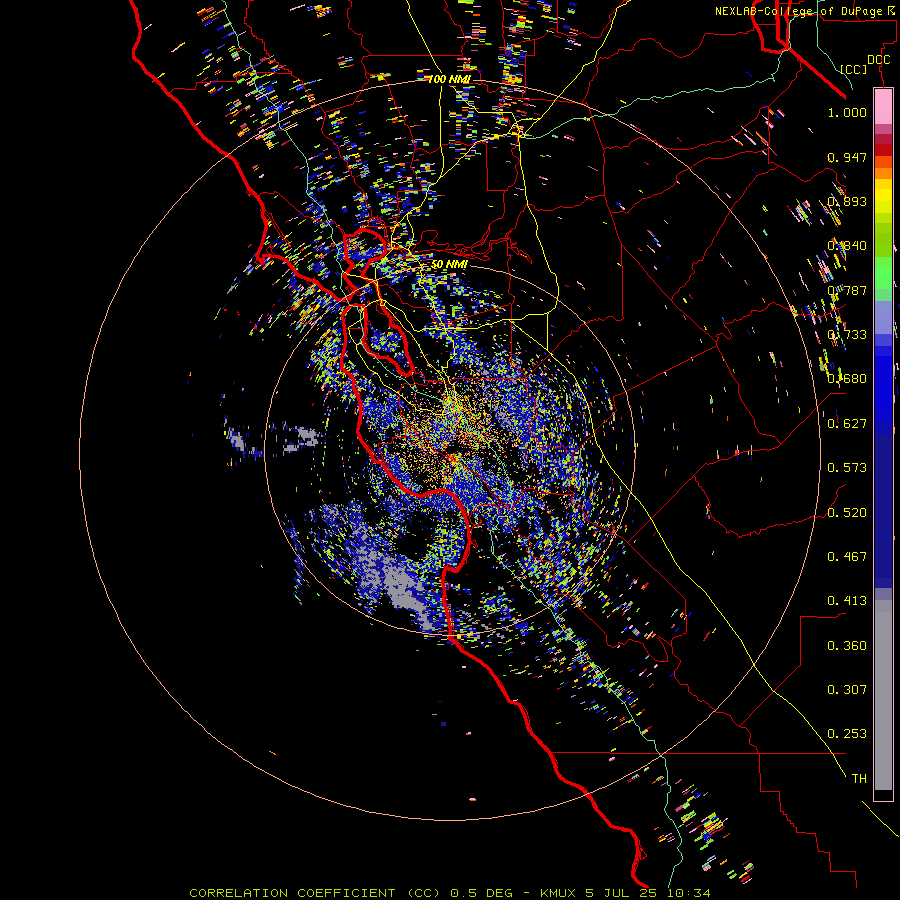Viewport: 900px width, 900px height.
Task: Click the 50 NMI range ring label
Action: point(449,265)
